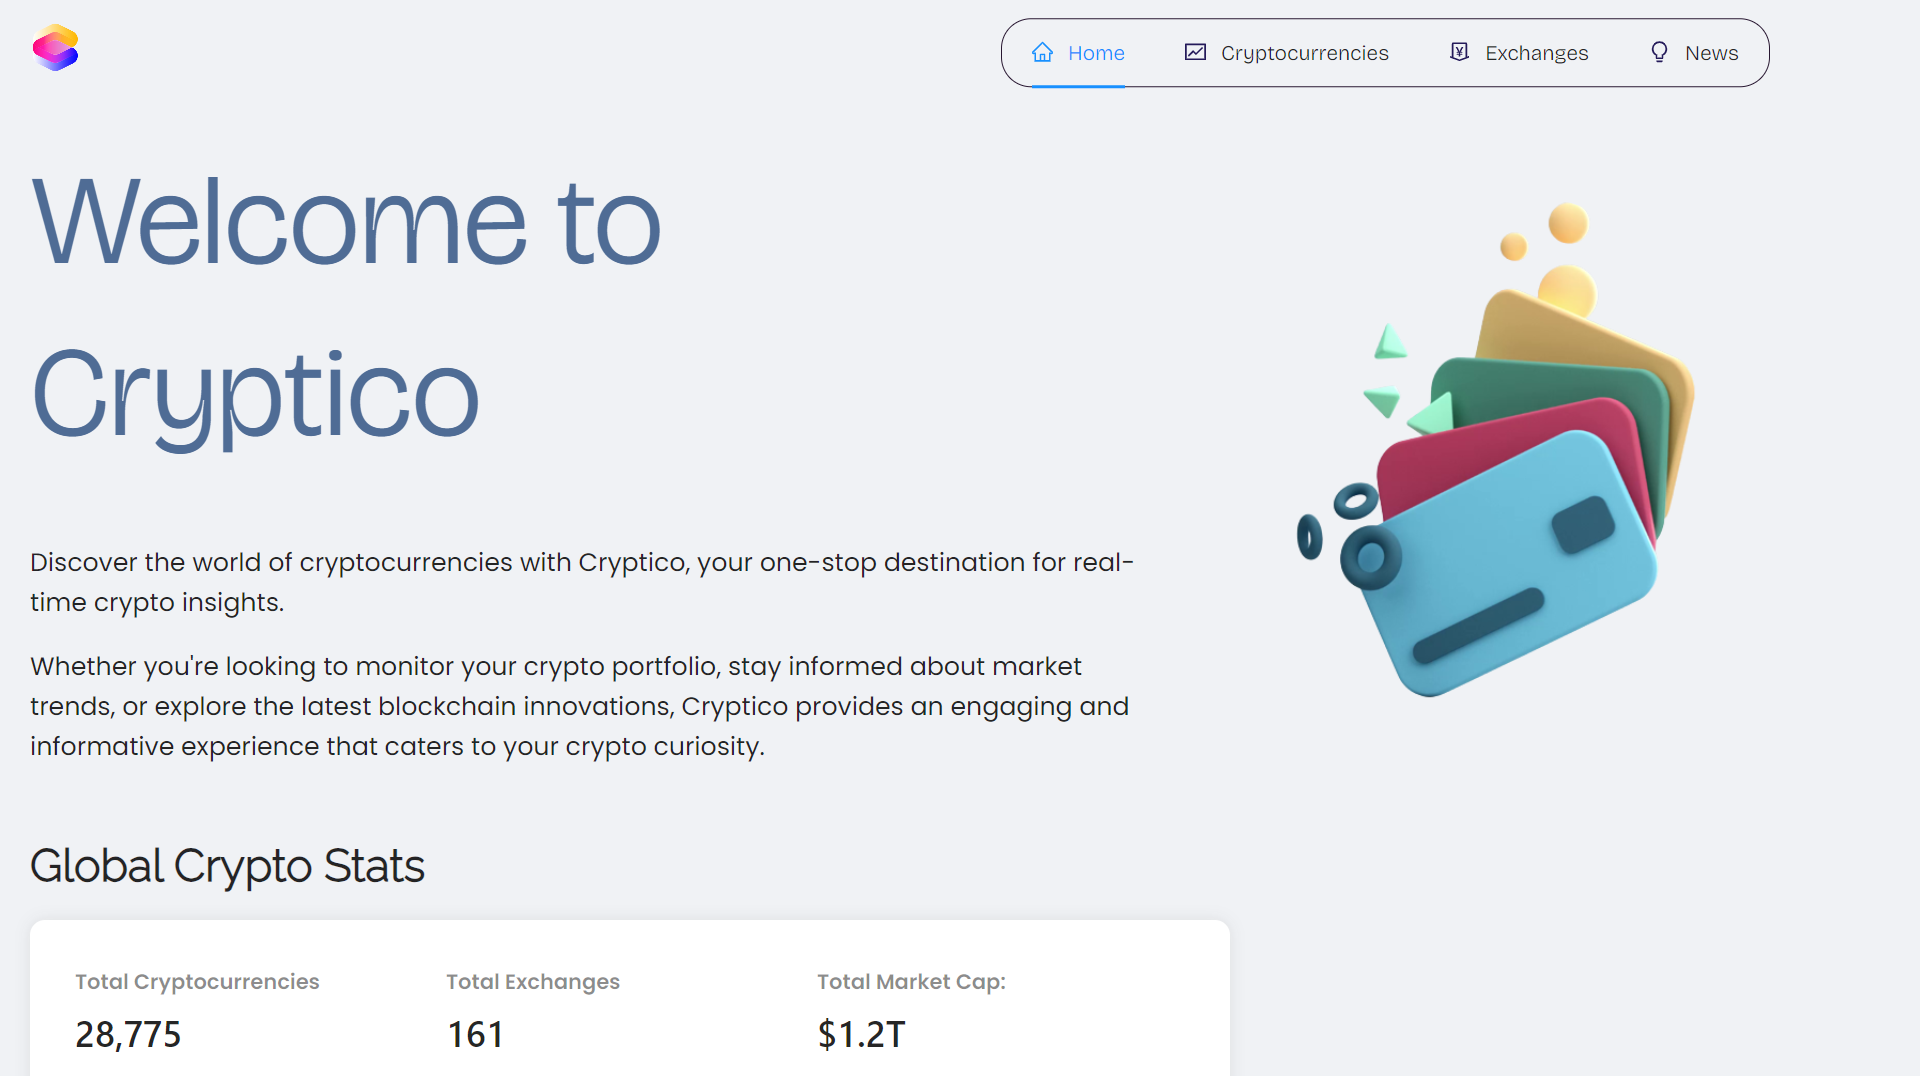Click the "Total Exchanges" stat label

tap(532, 982)
